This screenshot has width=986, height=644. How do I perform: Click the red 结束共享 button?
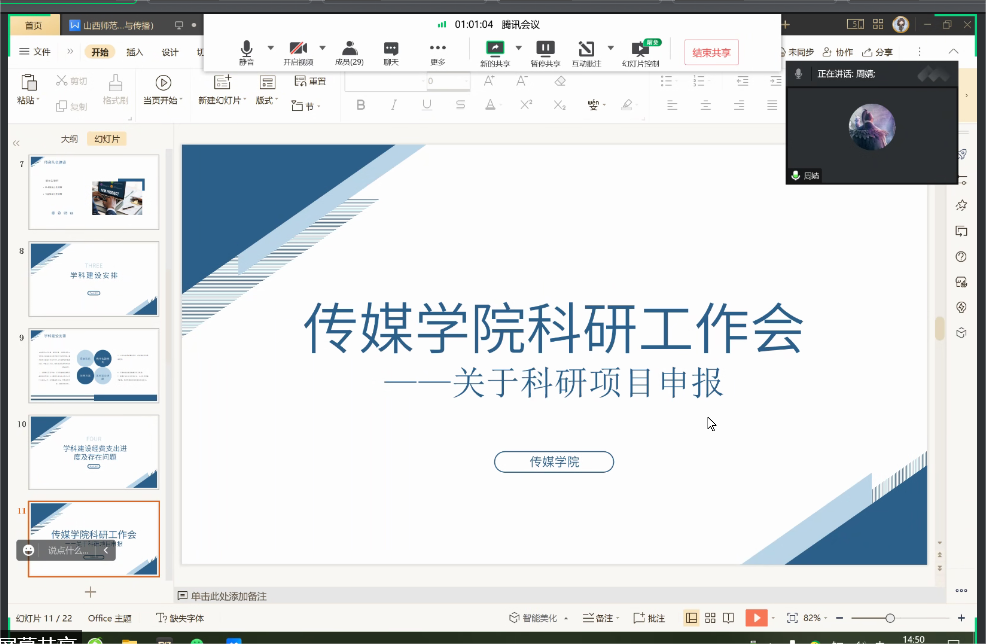(x=711, y=53)
